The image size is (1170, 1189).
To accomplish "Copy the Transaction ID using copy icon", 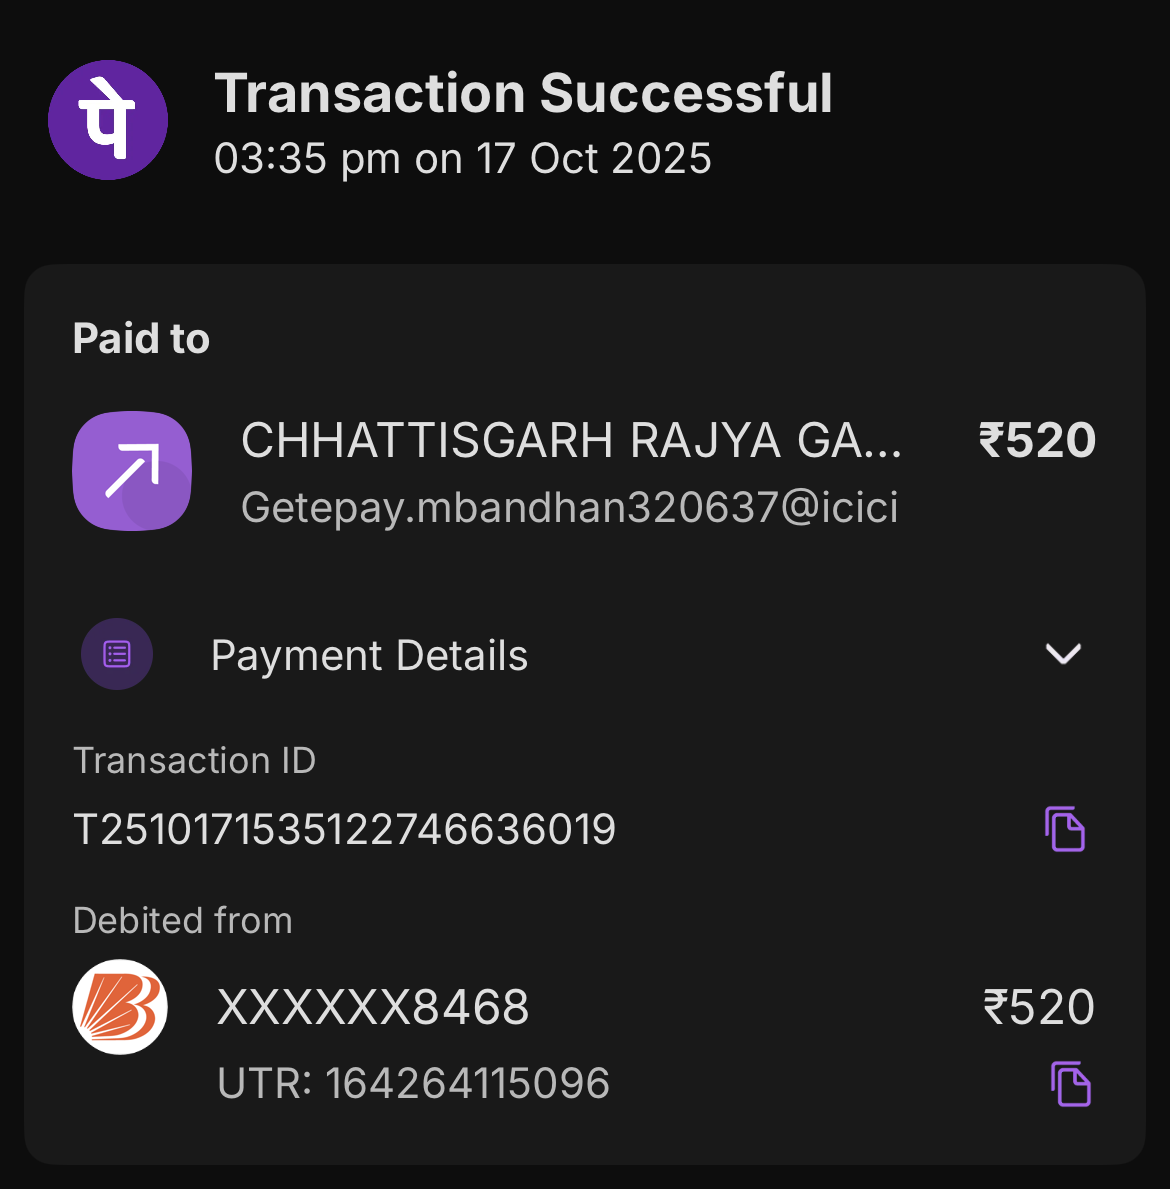I will 1065,829.
